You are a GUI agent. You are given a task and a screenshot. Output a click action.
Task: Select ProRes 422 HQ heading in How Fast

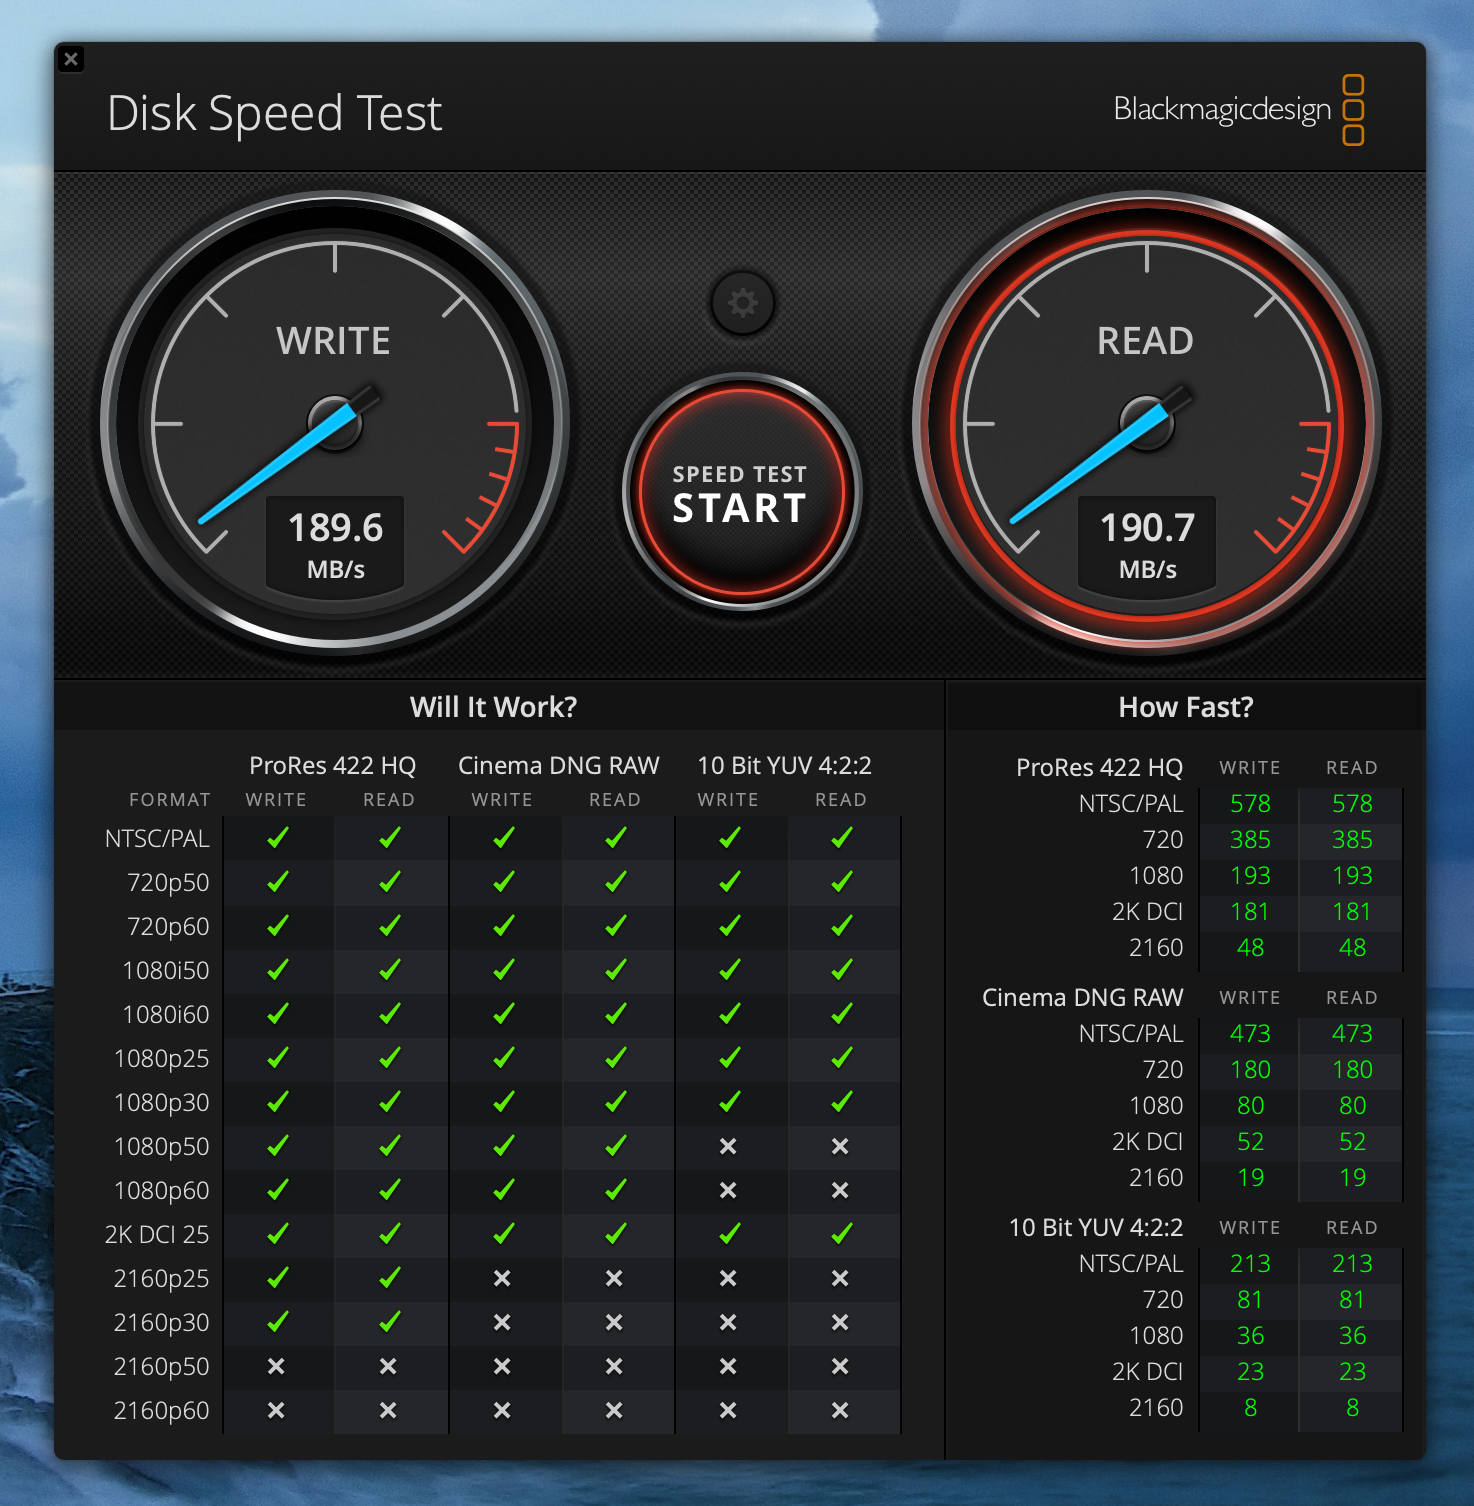click(1099, 767)
